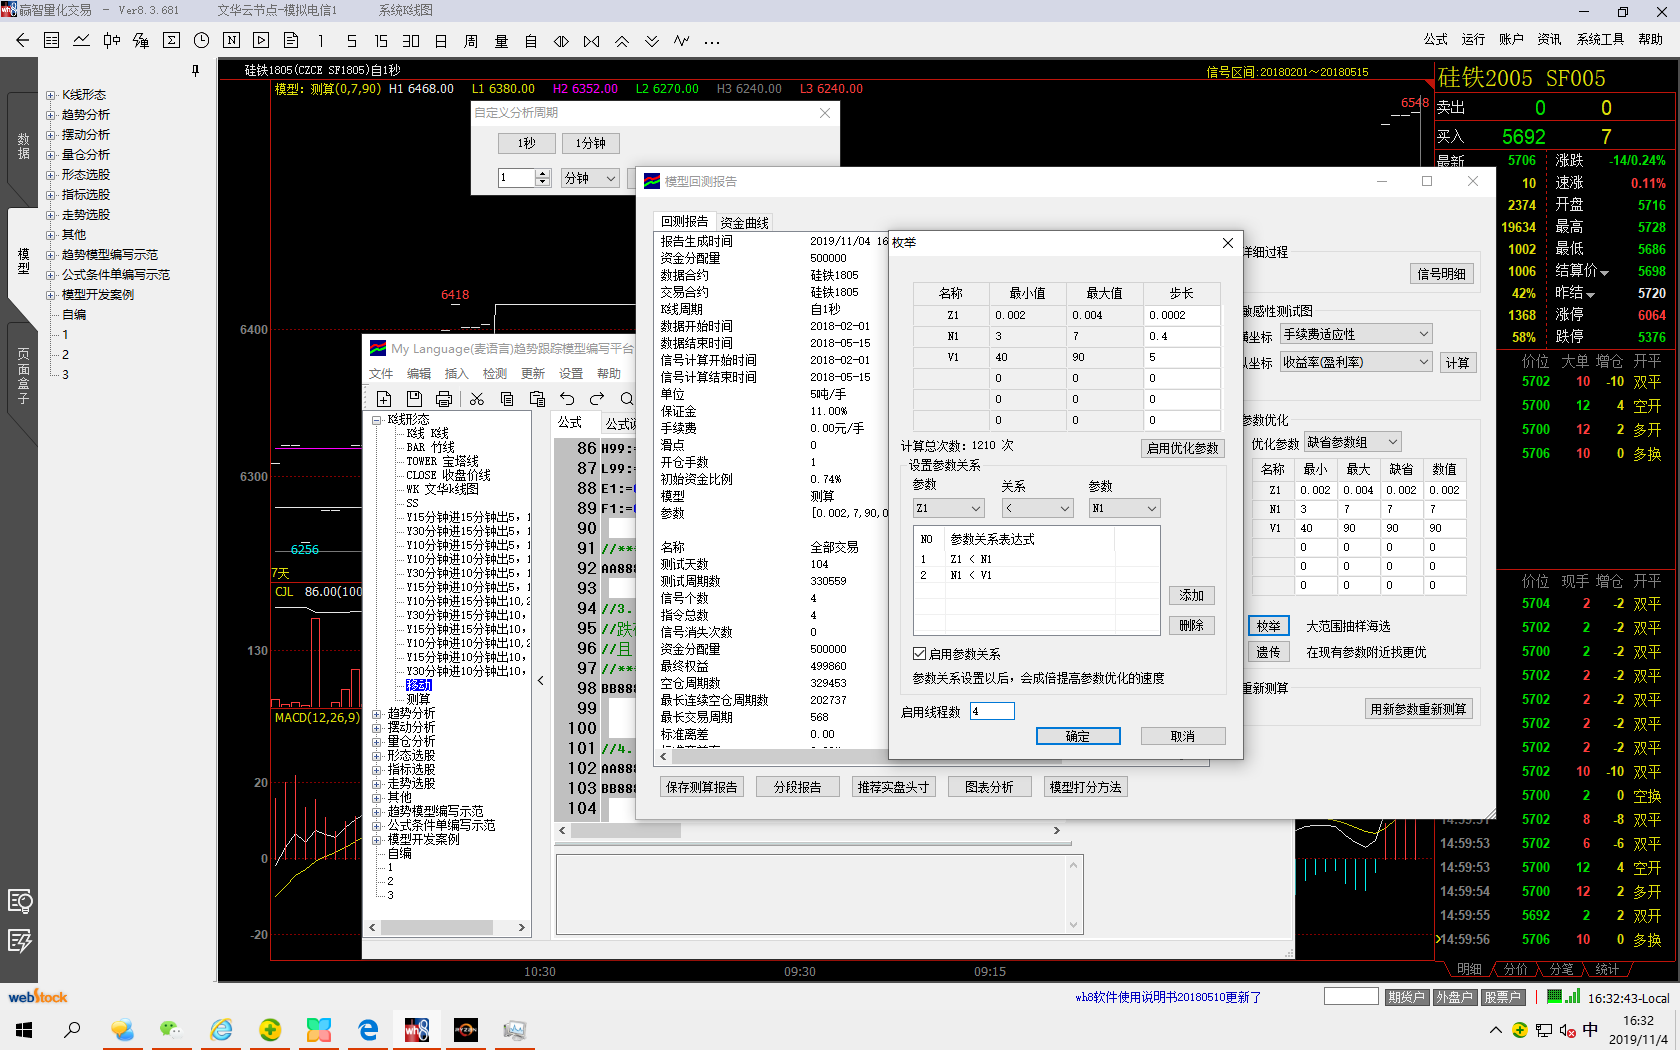Select the candlestick chart icon
This screenshot has width=1680, height=1050.
click(111, 41)
